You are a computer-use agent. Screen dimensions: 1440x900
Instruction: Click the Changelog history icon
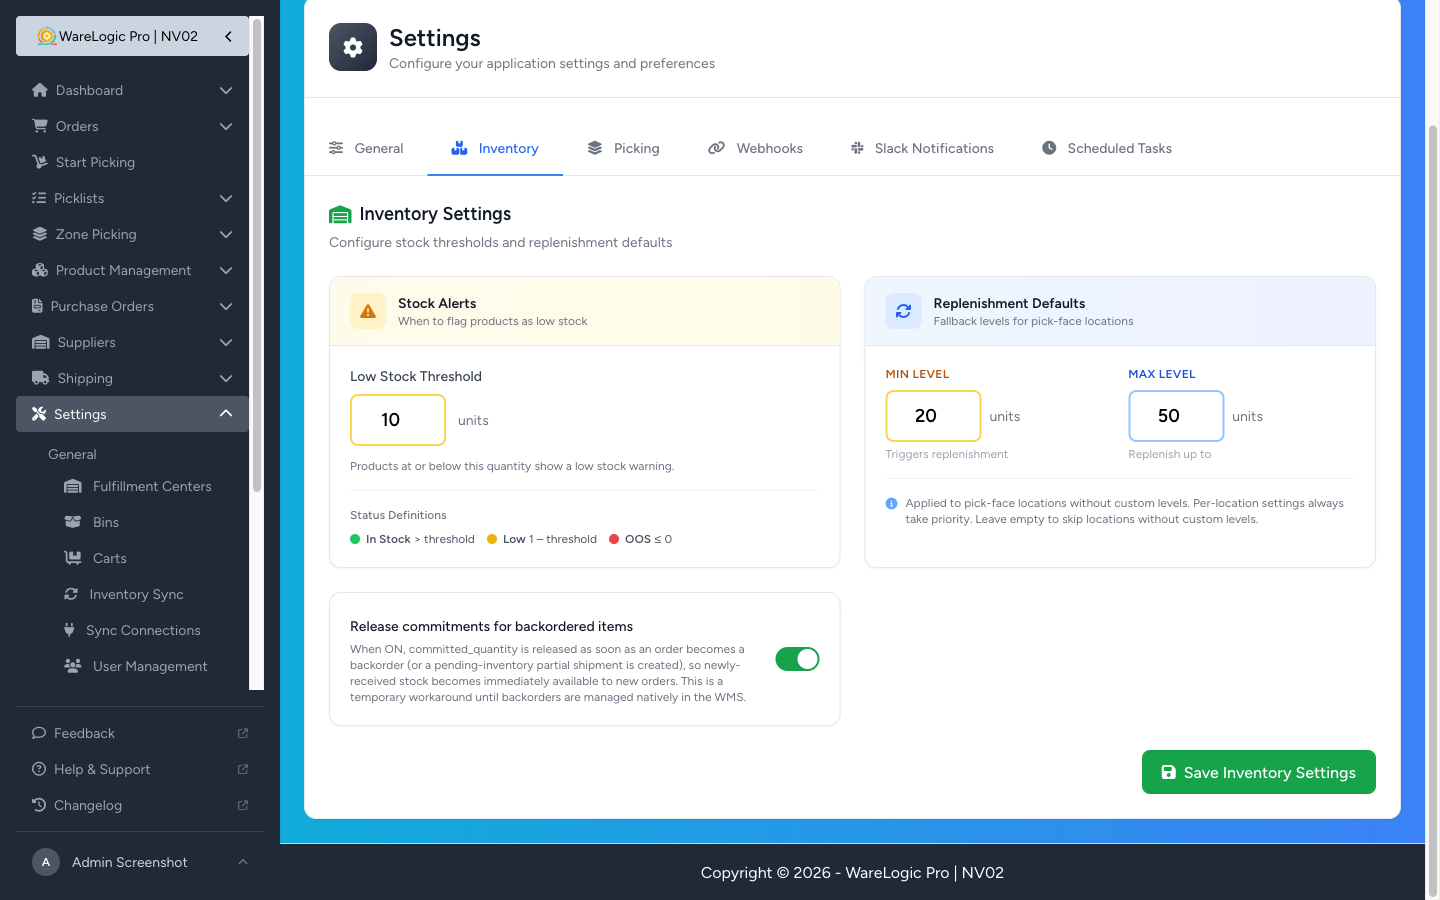click(39, 805)
